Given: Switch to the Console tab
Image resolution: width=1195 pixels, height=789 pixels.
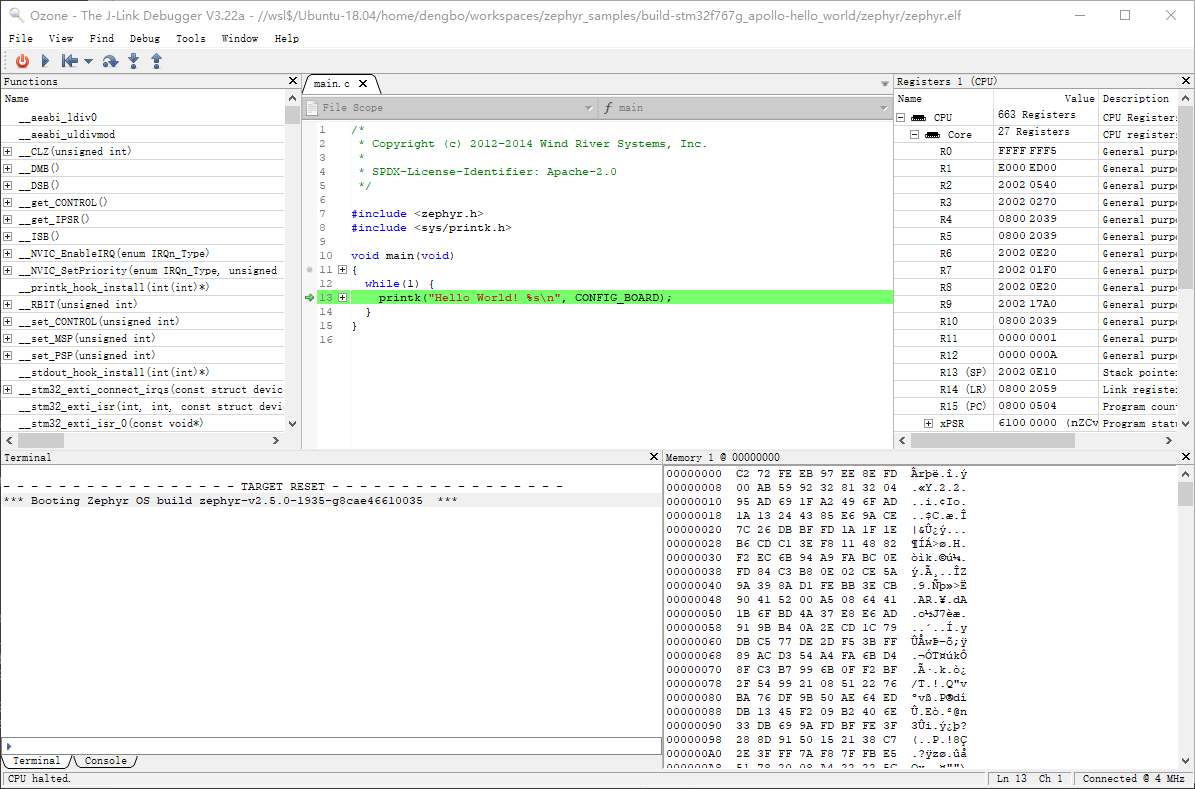Looking at the screenshot, I should click(x=106, y=761).
